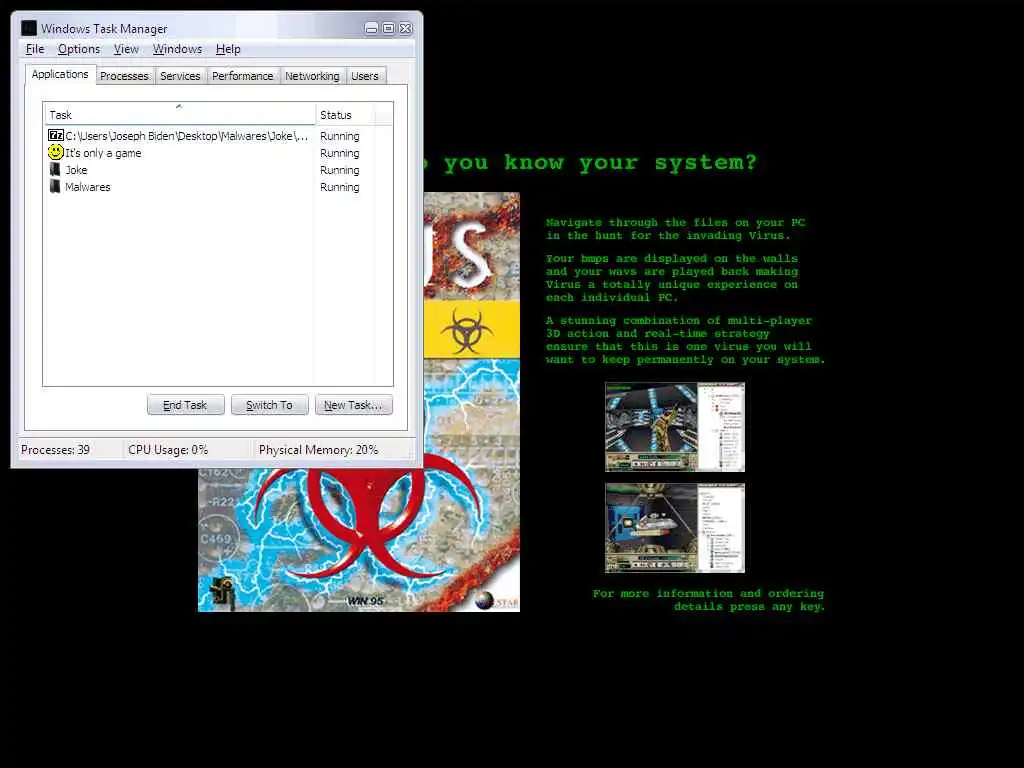
Task: Click the lower game screenshot thumbnail
Action: [675, 528]
